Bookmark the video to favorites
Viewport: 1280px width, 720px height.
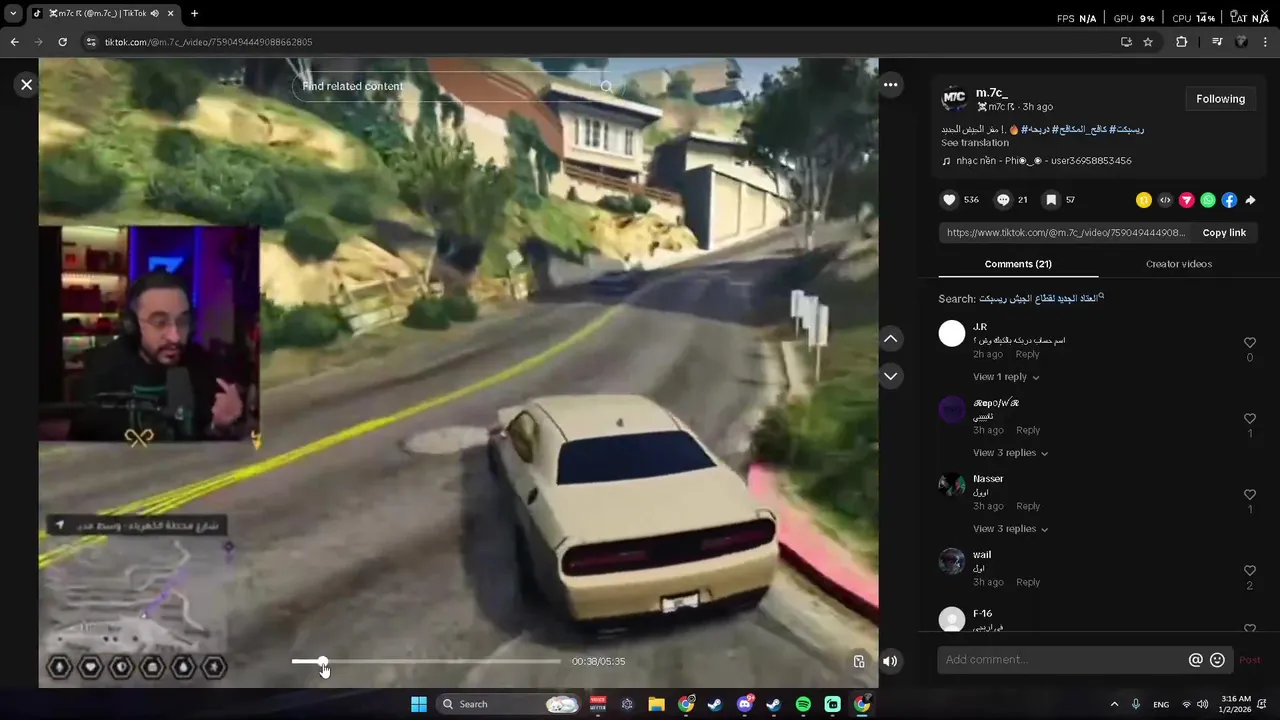1051,200
